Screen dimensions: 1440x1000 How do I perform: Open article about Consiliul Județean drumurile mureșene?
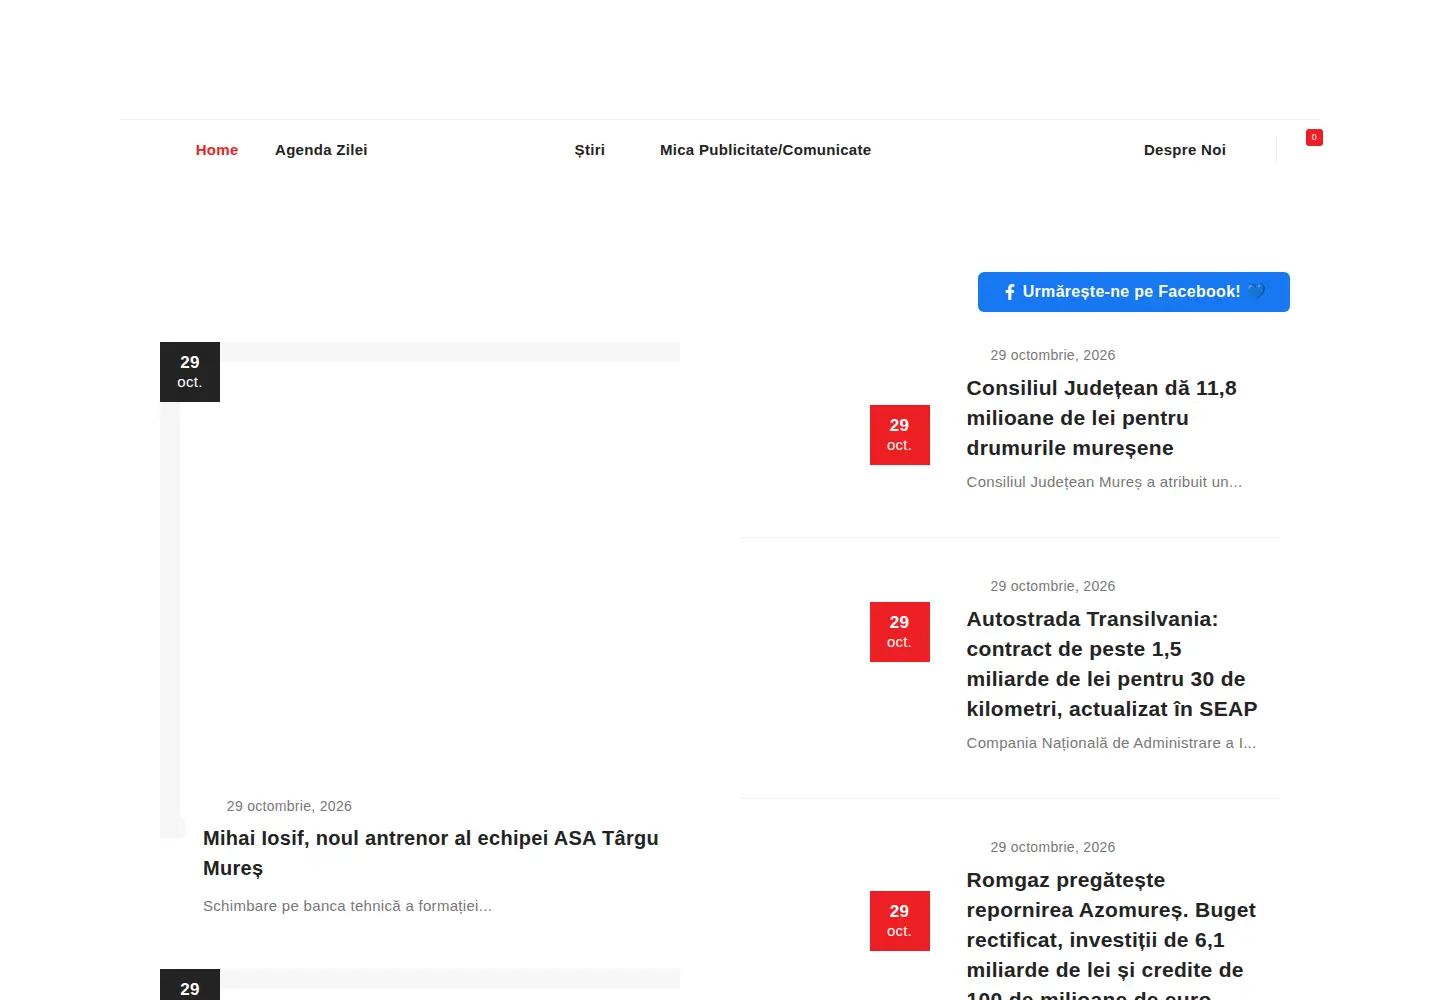tap(1102, 418)
